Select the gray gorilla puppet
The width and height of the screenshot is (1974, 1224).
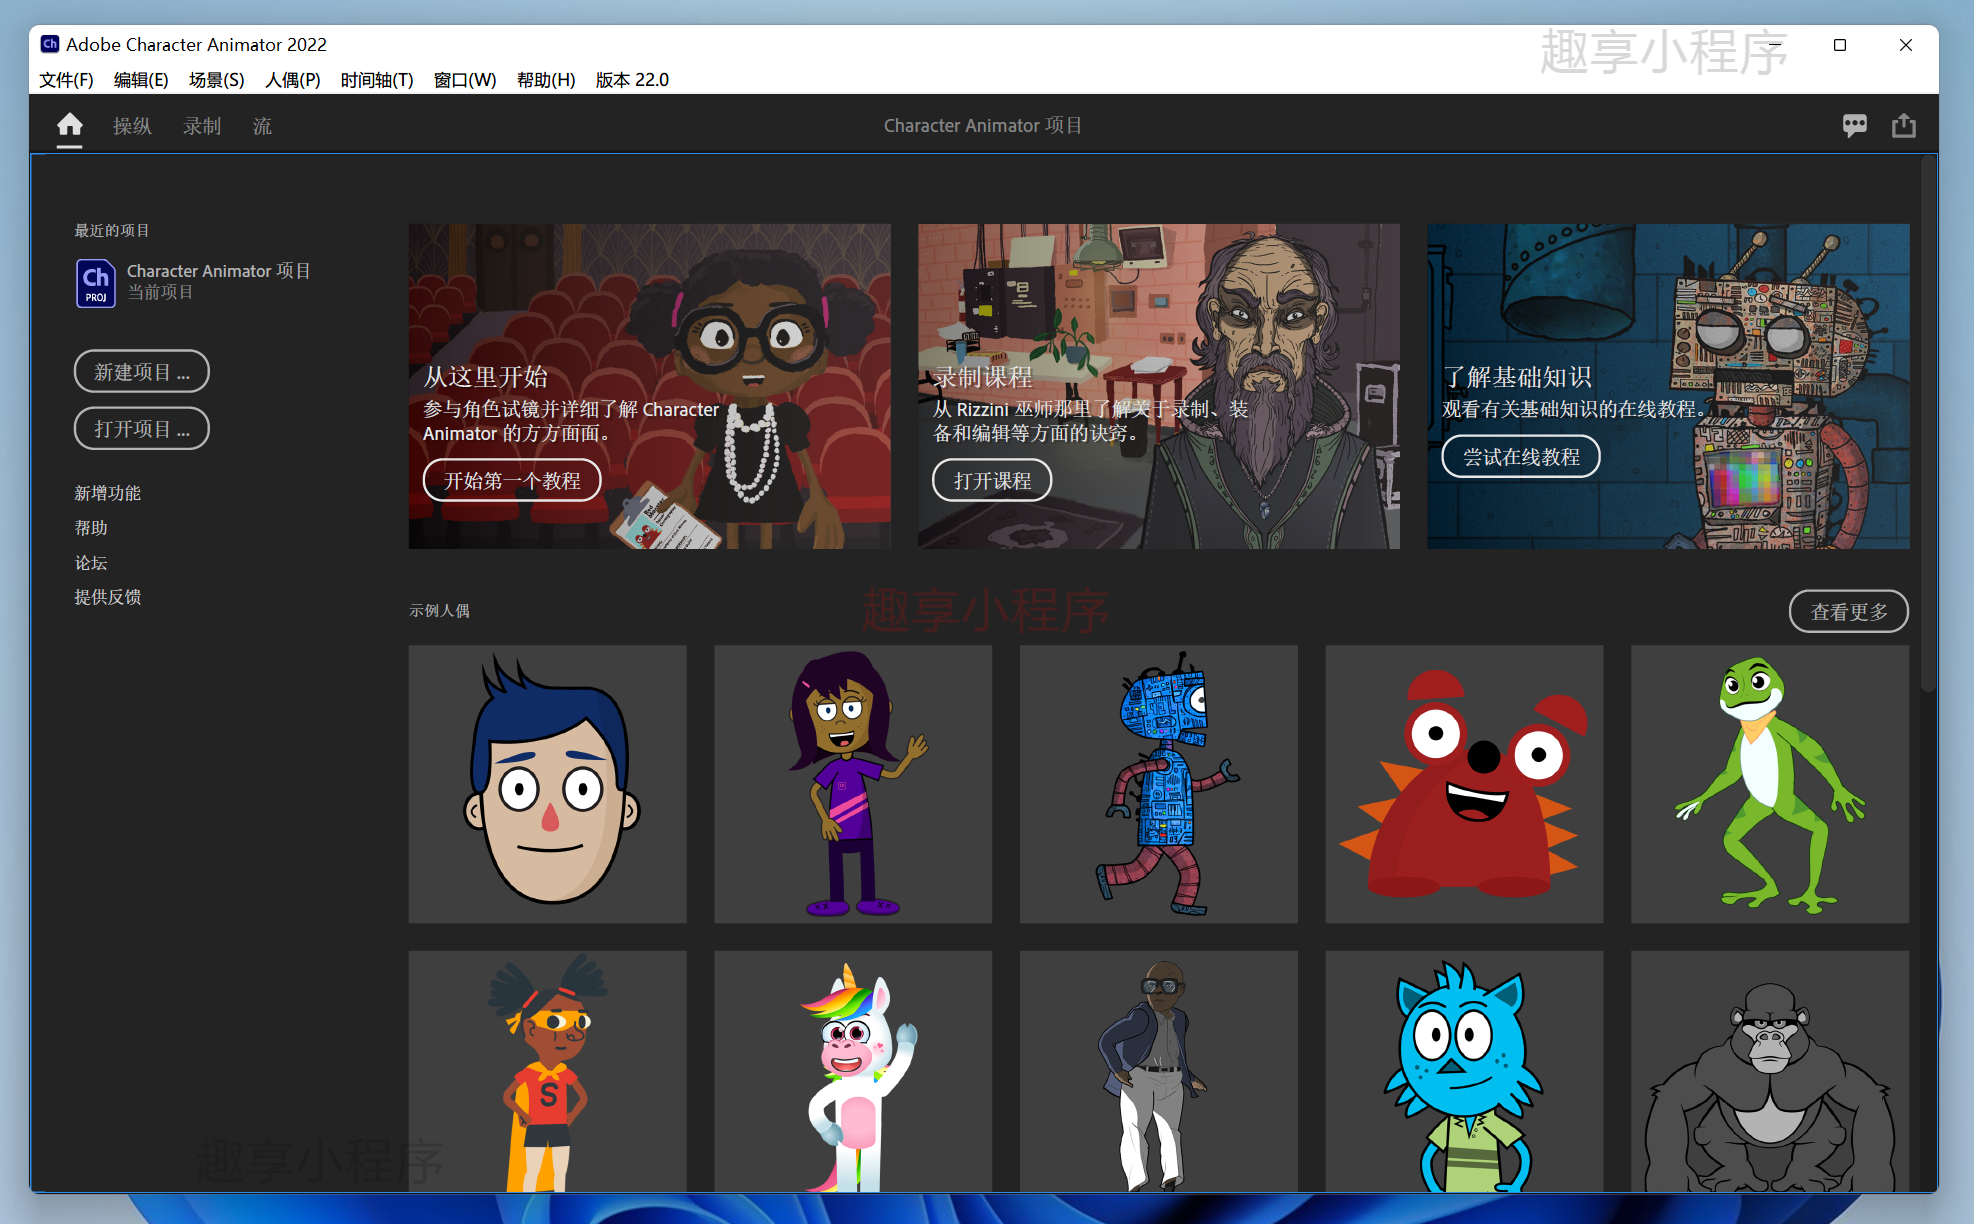pyautogui.click(x=1770, y=1071)
